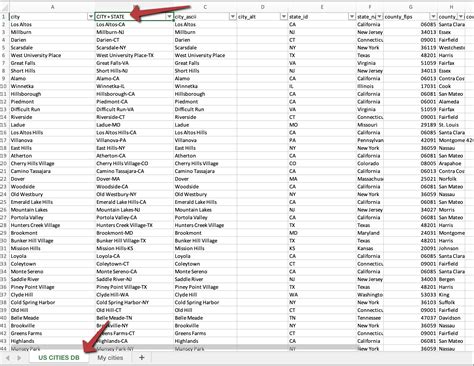The image size is (474, 366).
Task: Click the Maryland state name cell
Action: [x=370, y=233]
